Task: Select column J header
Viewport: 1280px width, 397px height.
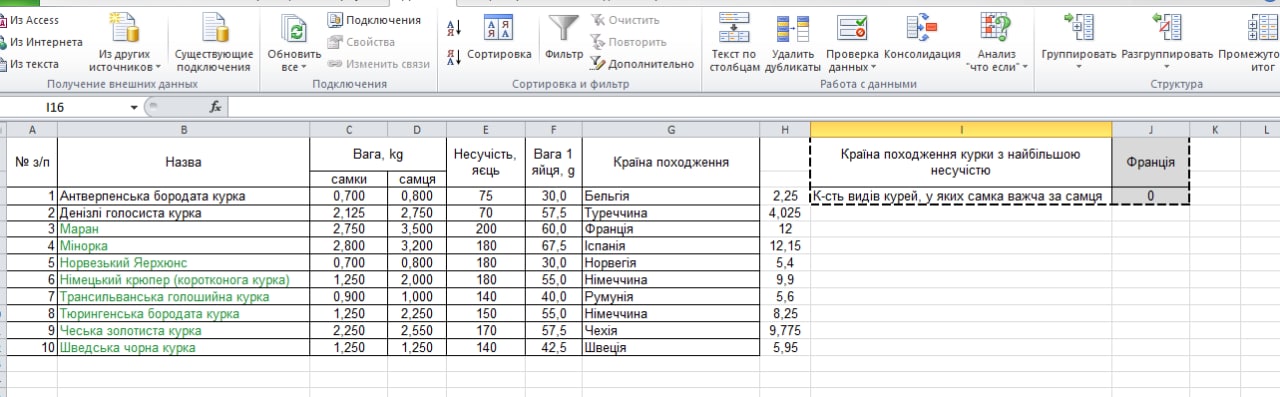Action: pos(1151,130)
